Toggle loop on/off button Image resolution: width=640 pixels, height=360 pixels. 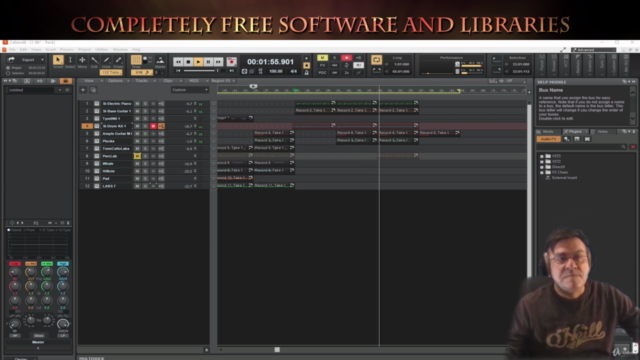[376, 60]
